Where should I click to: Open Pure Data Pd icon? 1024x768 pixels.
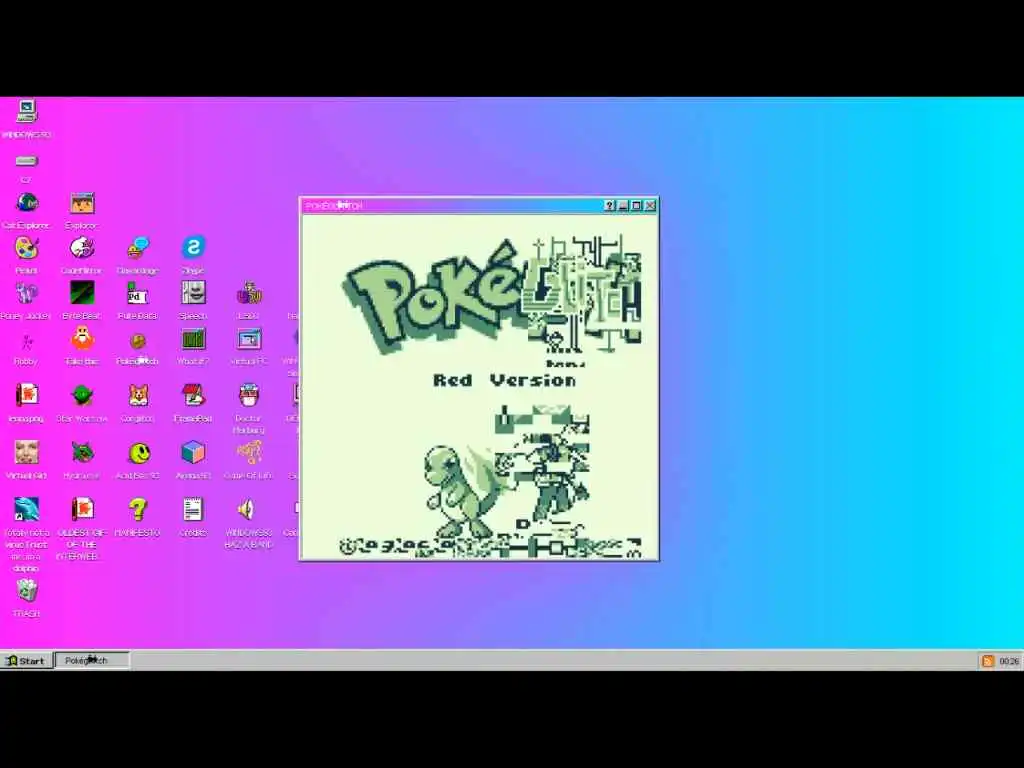(x=138, y=293)
